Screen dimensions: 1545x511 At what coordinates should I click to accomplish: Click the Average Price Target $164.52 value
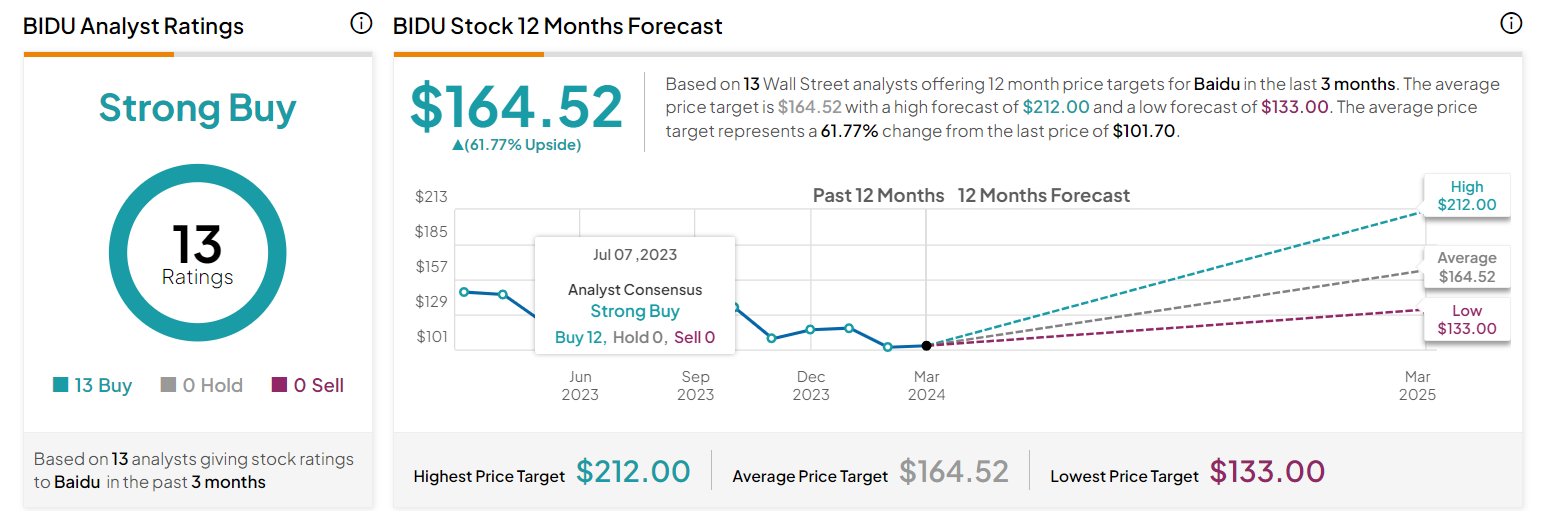coord(953,471)
